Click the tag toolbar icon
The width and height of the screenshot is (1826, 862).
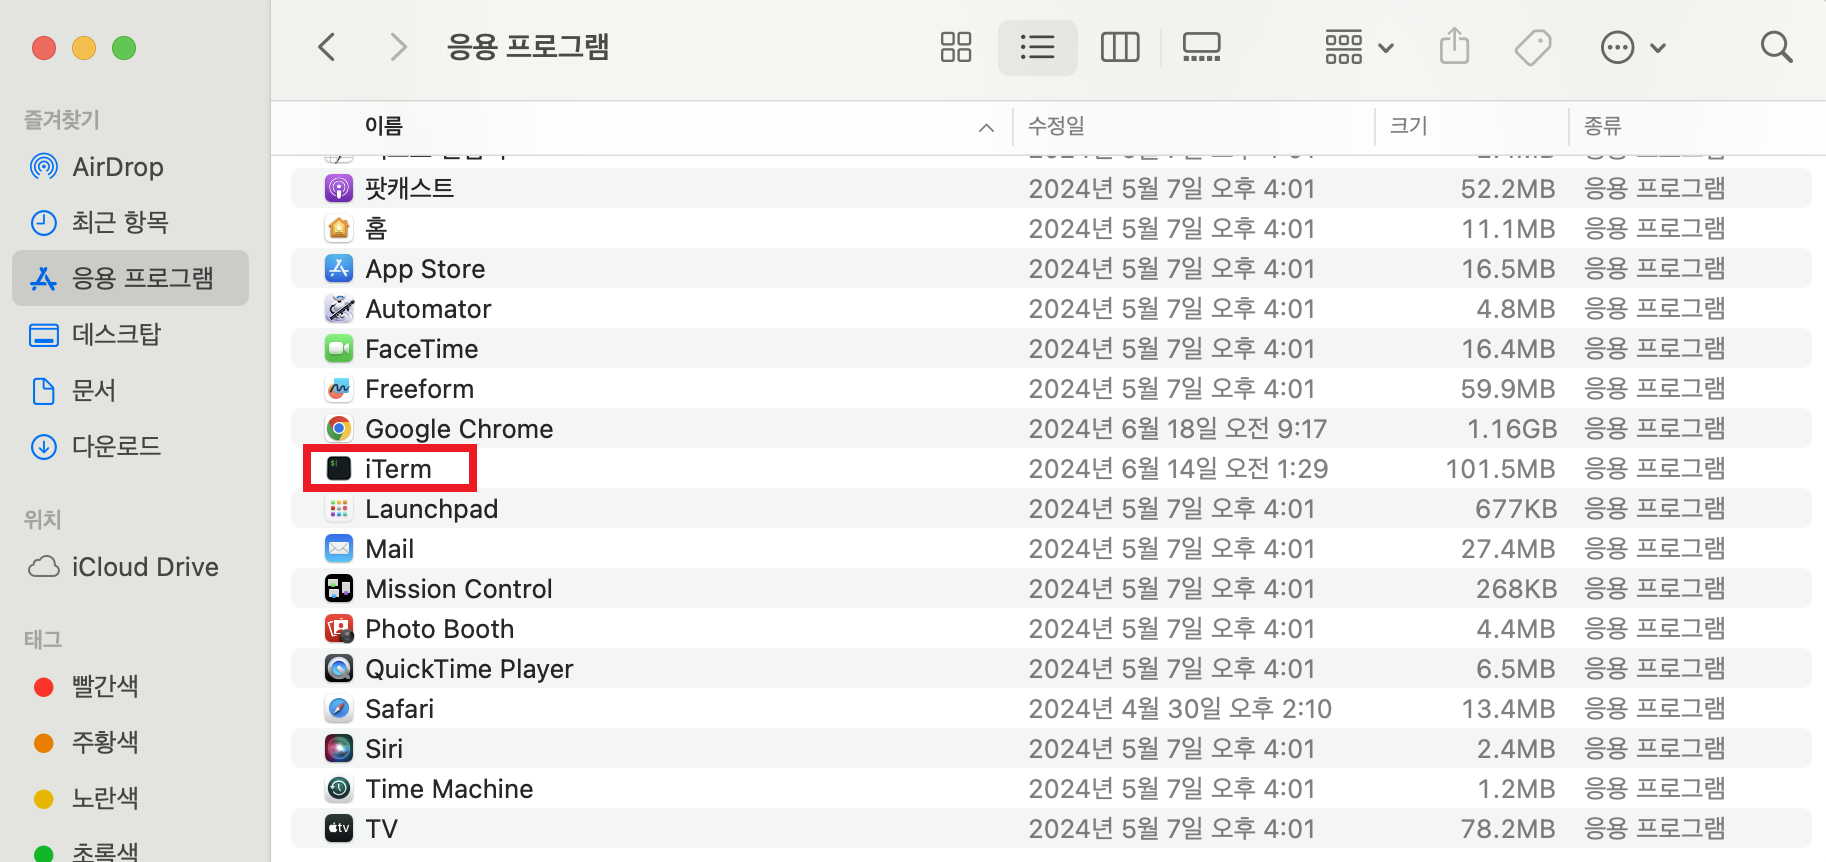click(x=1532, y=47)
